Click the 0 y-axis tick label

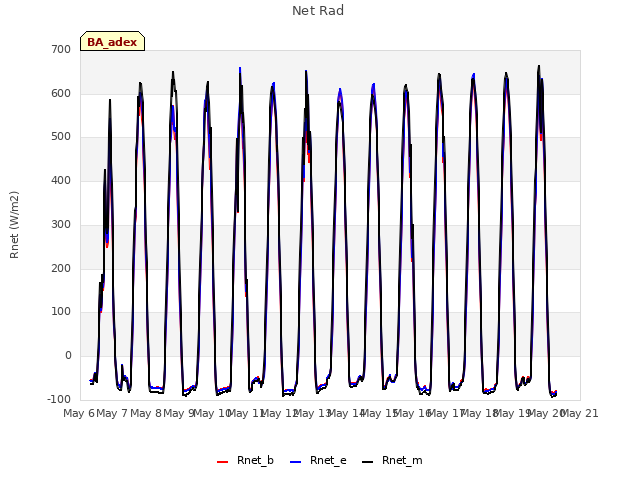pos(68,356)
